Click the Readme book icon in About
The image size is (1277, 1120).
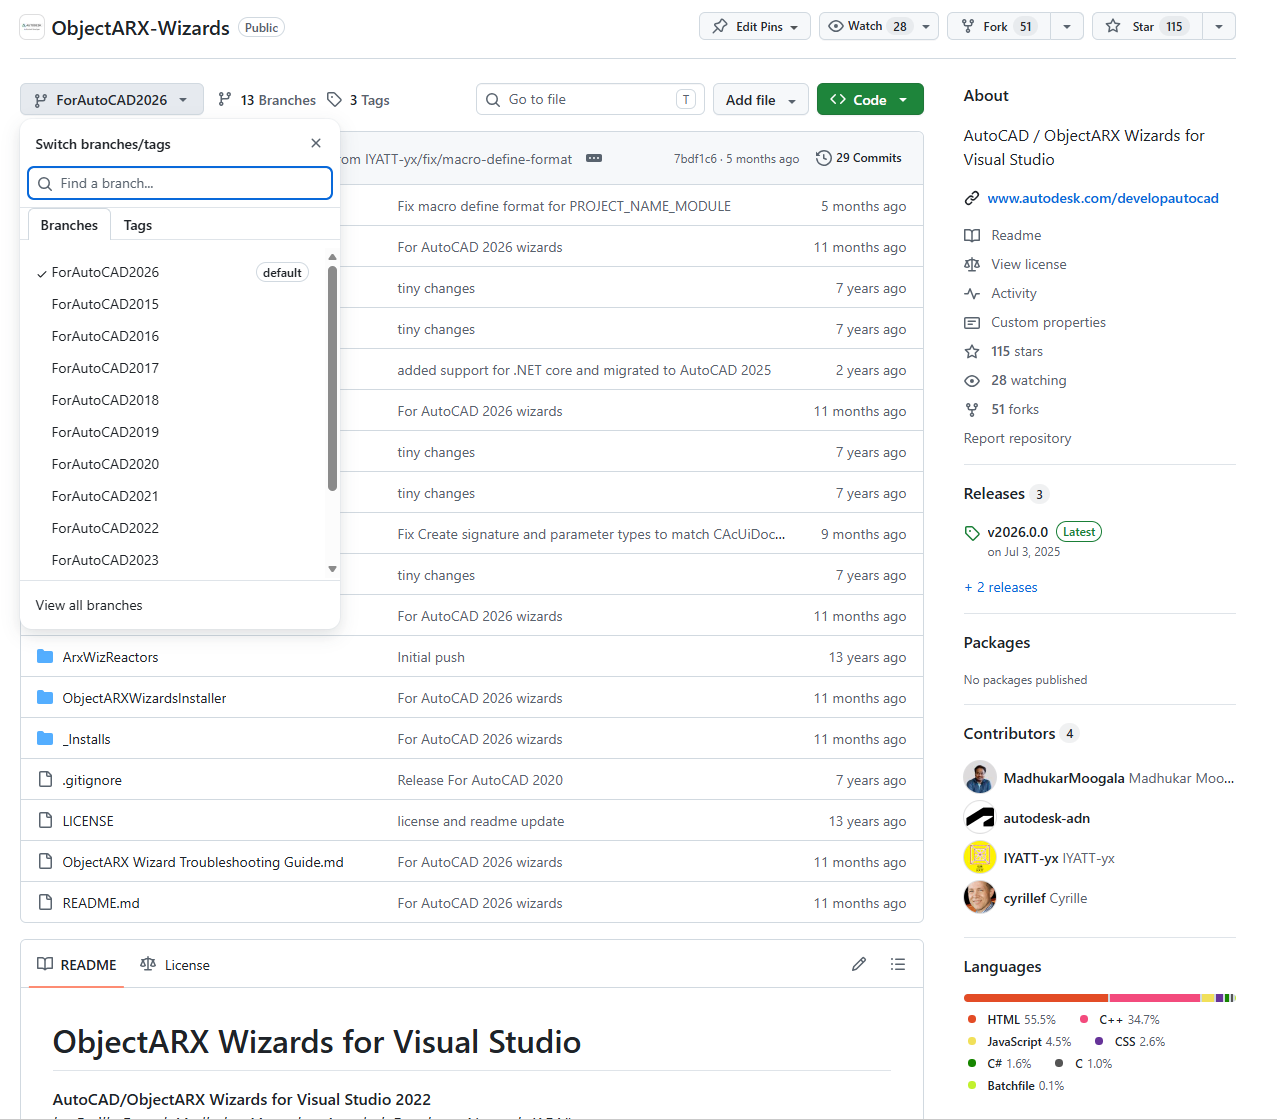[972, 235]
